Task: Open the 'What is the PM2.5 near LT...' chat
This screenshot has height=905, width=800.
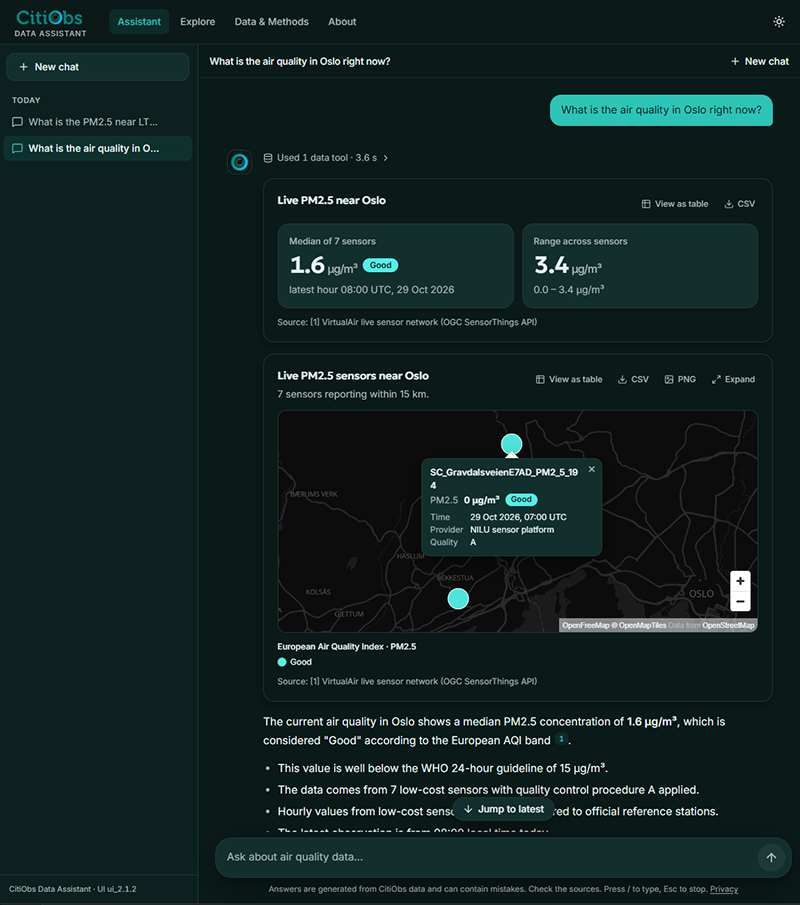Action: (x=98, y=122)
